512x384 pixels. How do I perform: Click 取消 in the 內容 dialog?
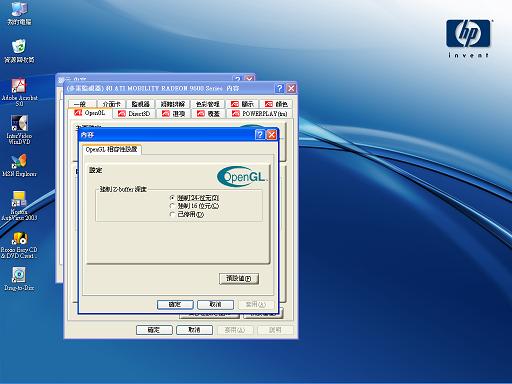point(215,304)
